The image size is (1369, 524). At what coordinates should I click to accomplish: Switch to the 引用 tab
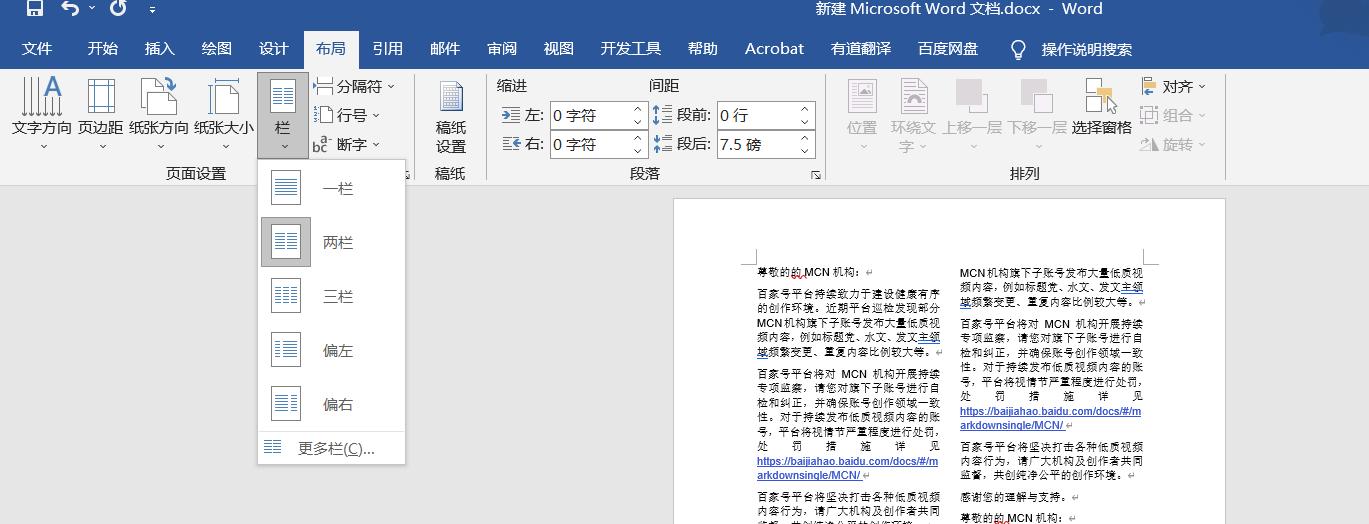click(387, 49)
